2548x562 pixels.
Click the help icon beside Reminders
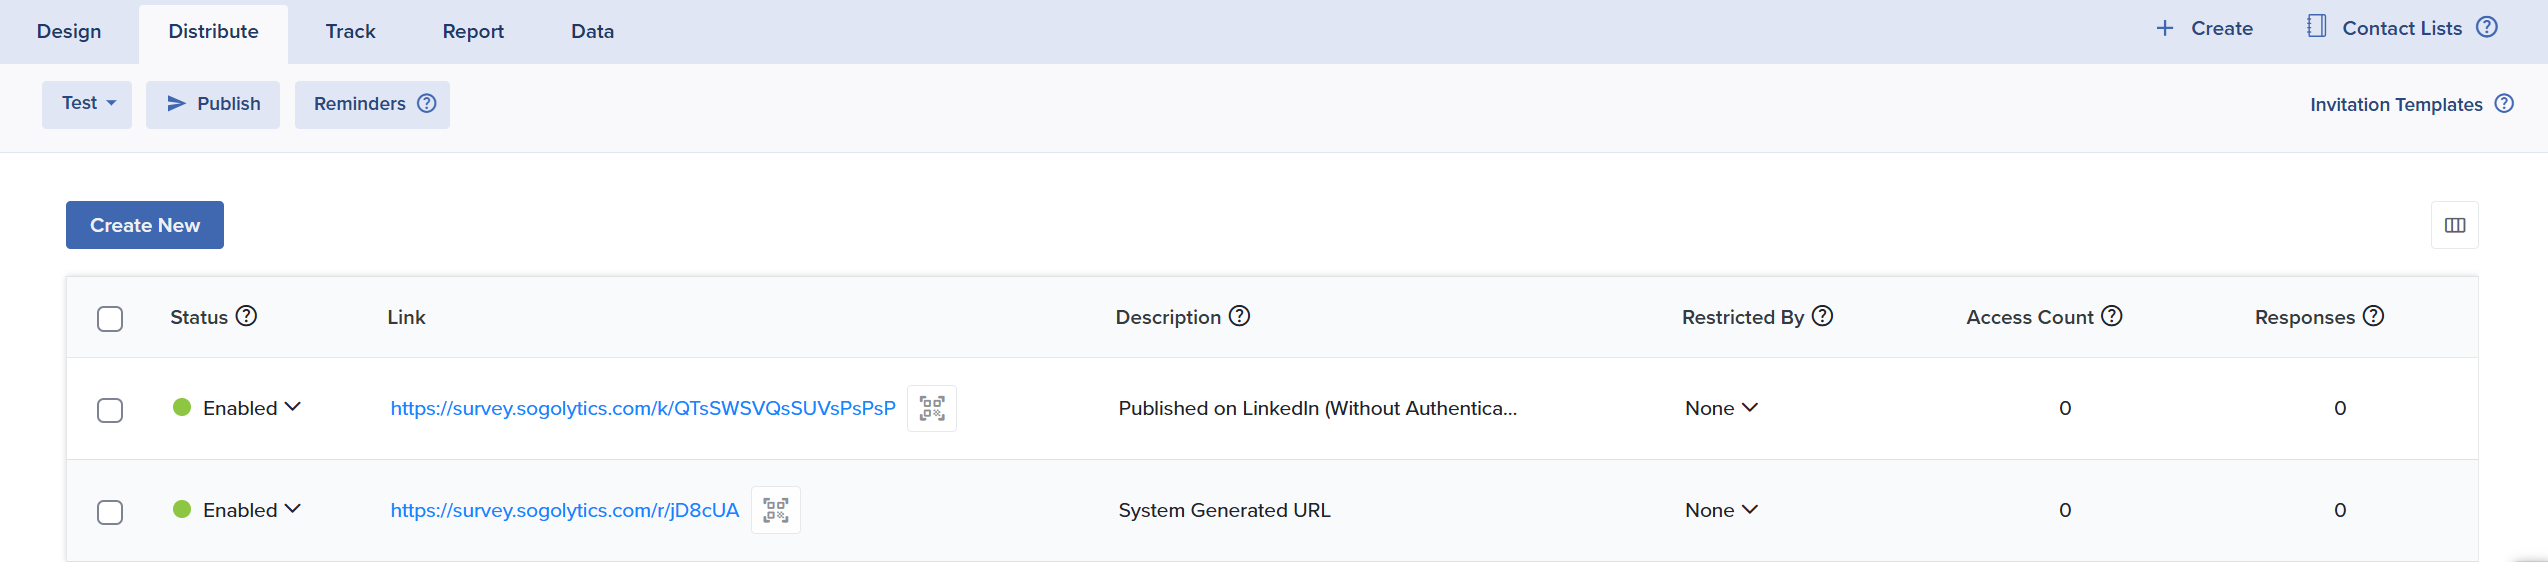(427, 104)
